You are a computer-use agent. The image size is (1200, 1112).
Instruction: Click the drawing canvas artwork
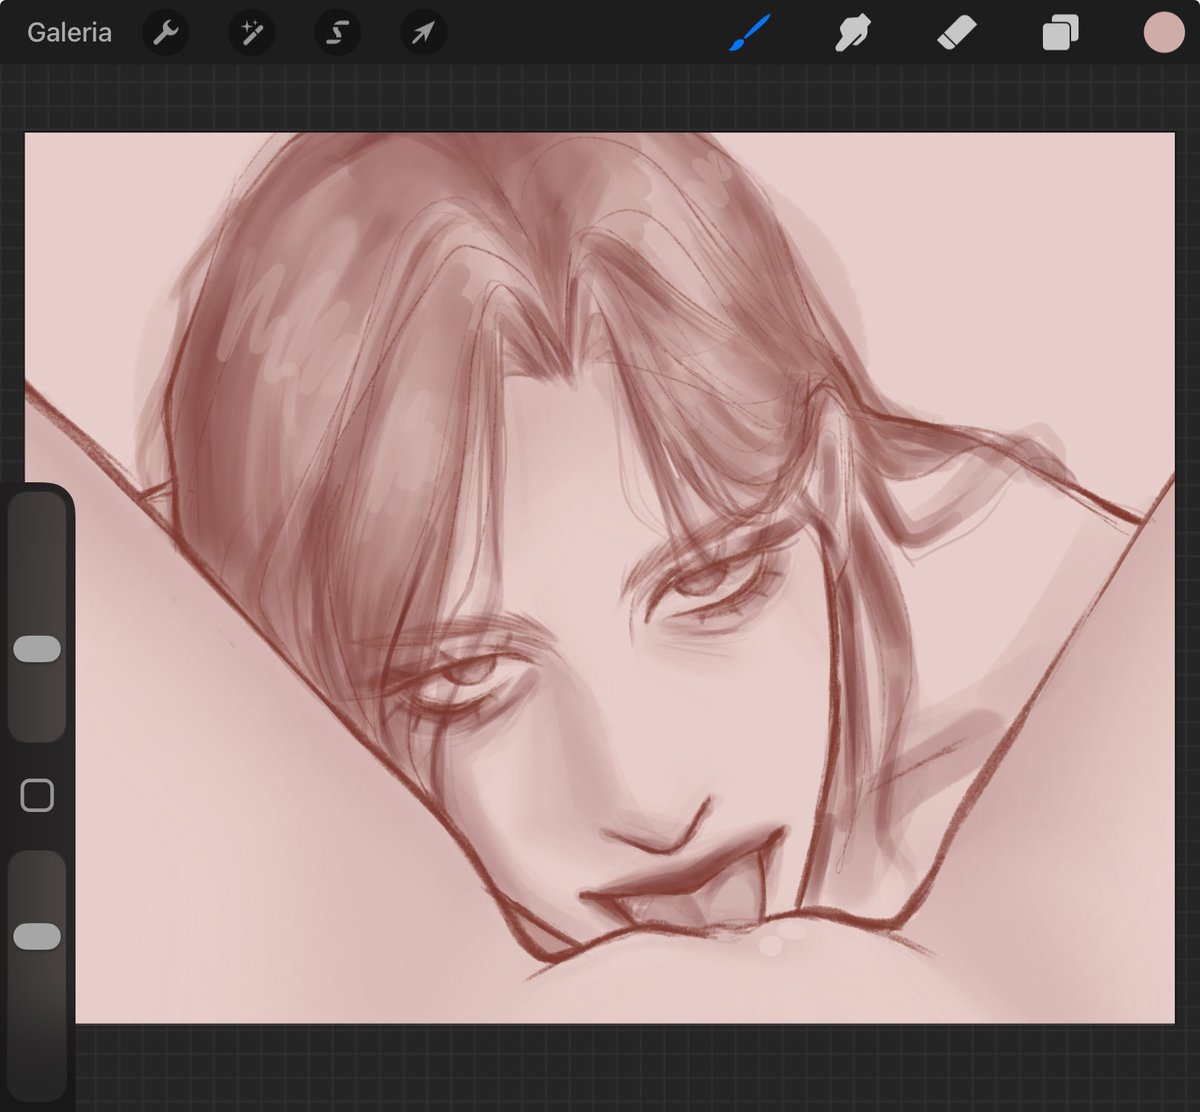point(600,578)
